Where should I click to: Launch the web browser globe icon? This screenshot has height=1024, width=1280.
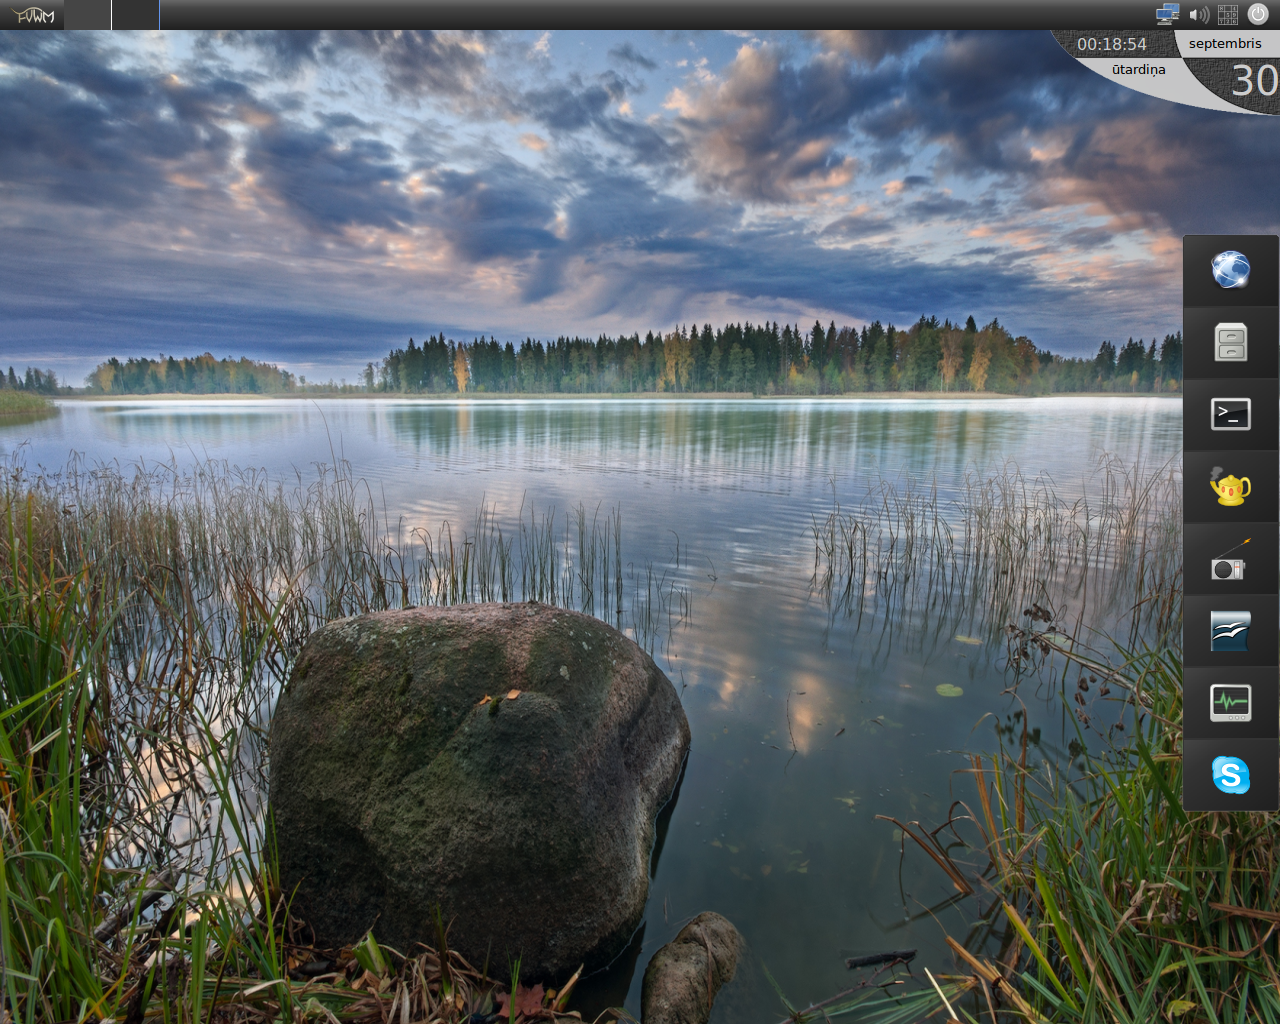point(1231,270)
